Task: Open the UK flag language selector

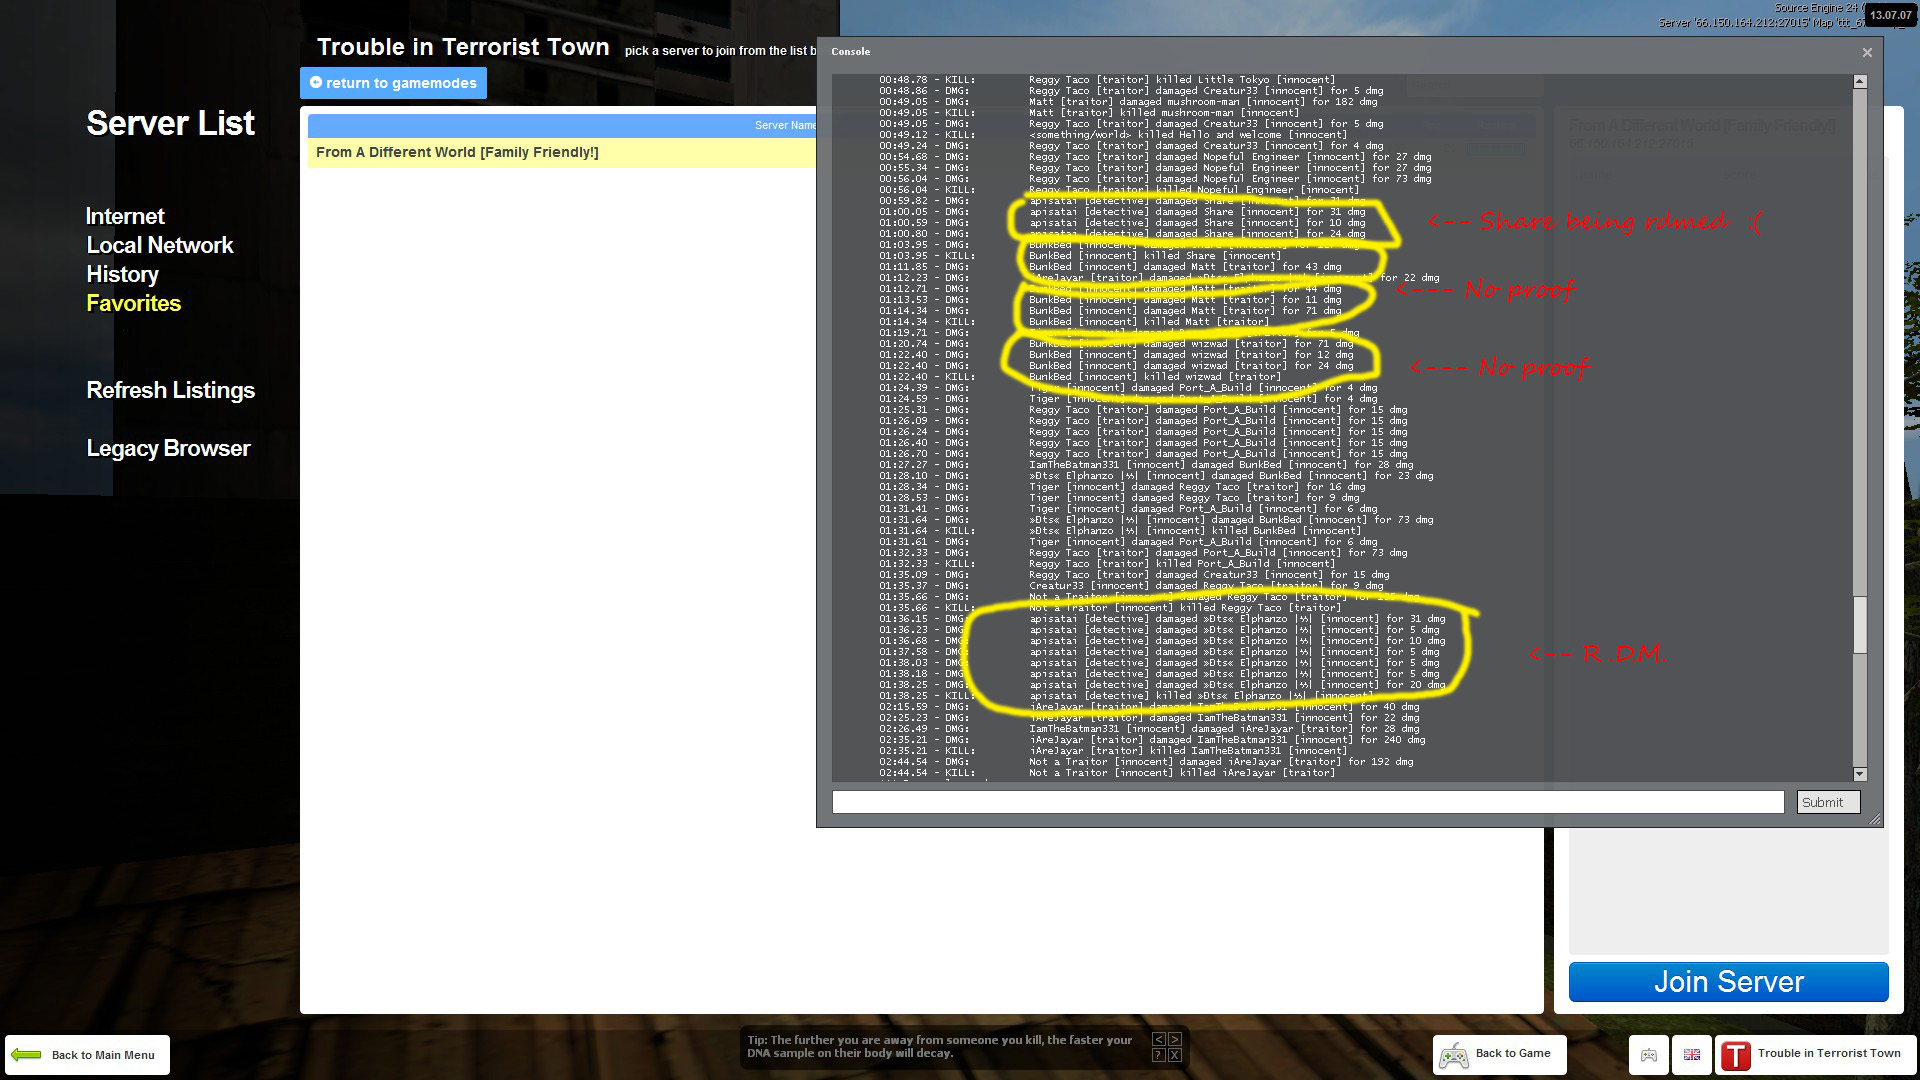Action: (1692, 1055)
